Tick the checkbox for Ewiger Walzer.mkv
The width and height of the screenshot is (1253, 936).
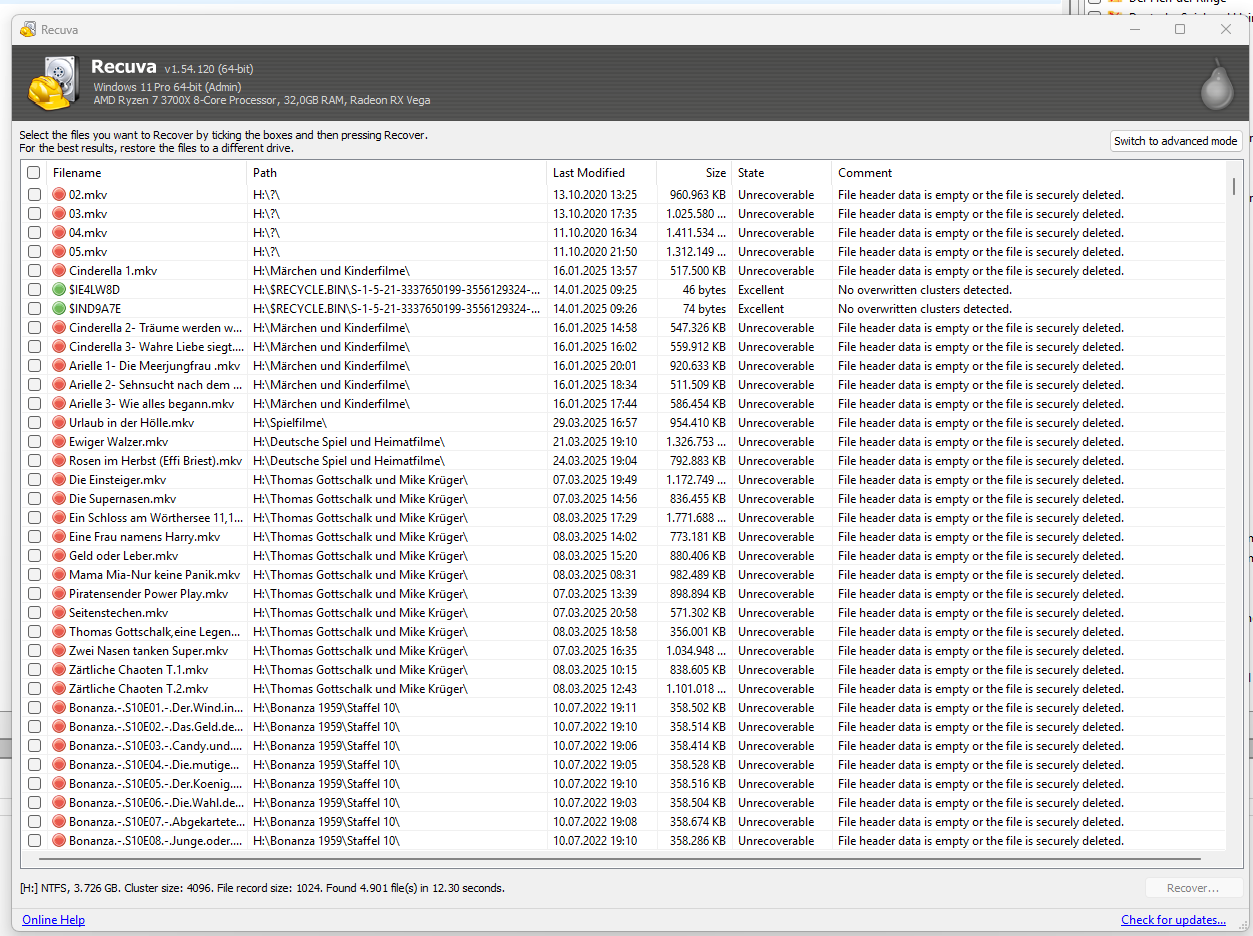pos(34,442)
